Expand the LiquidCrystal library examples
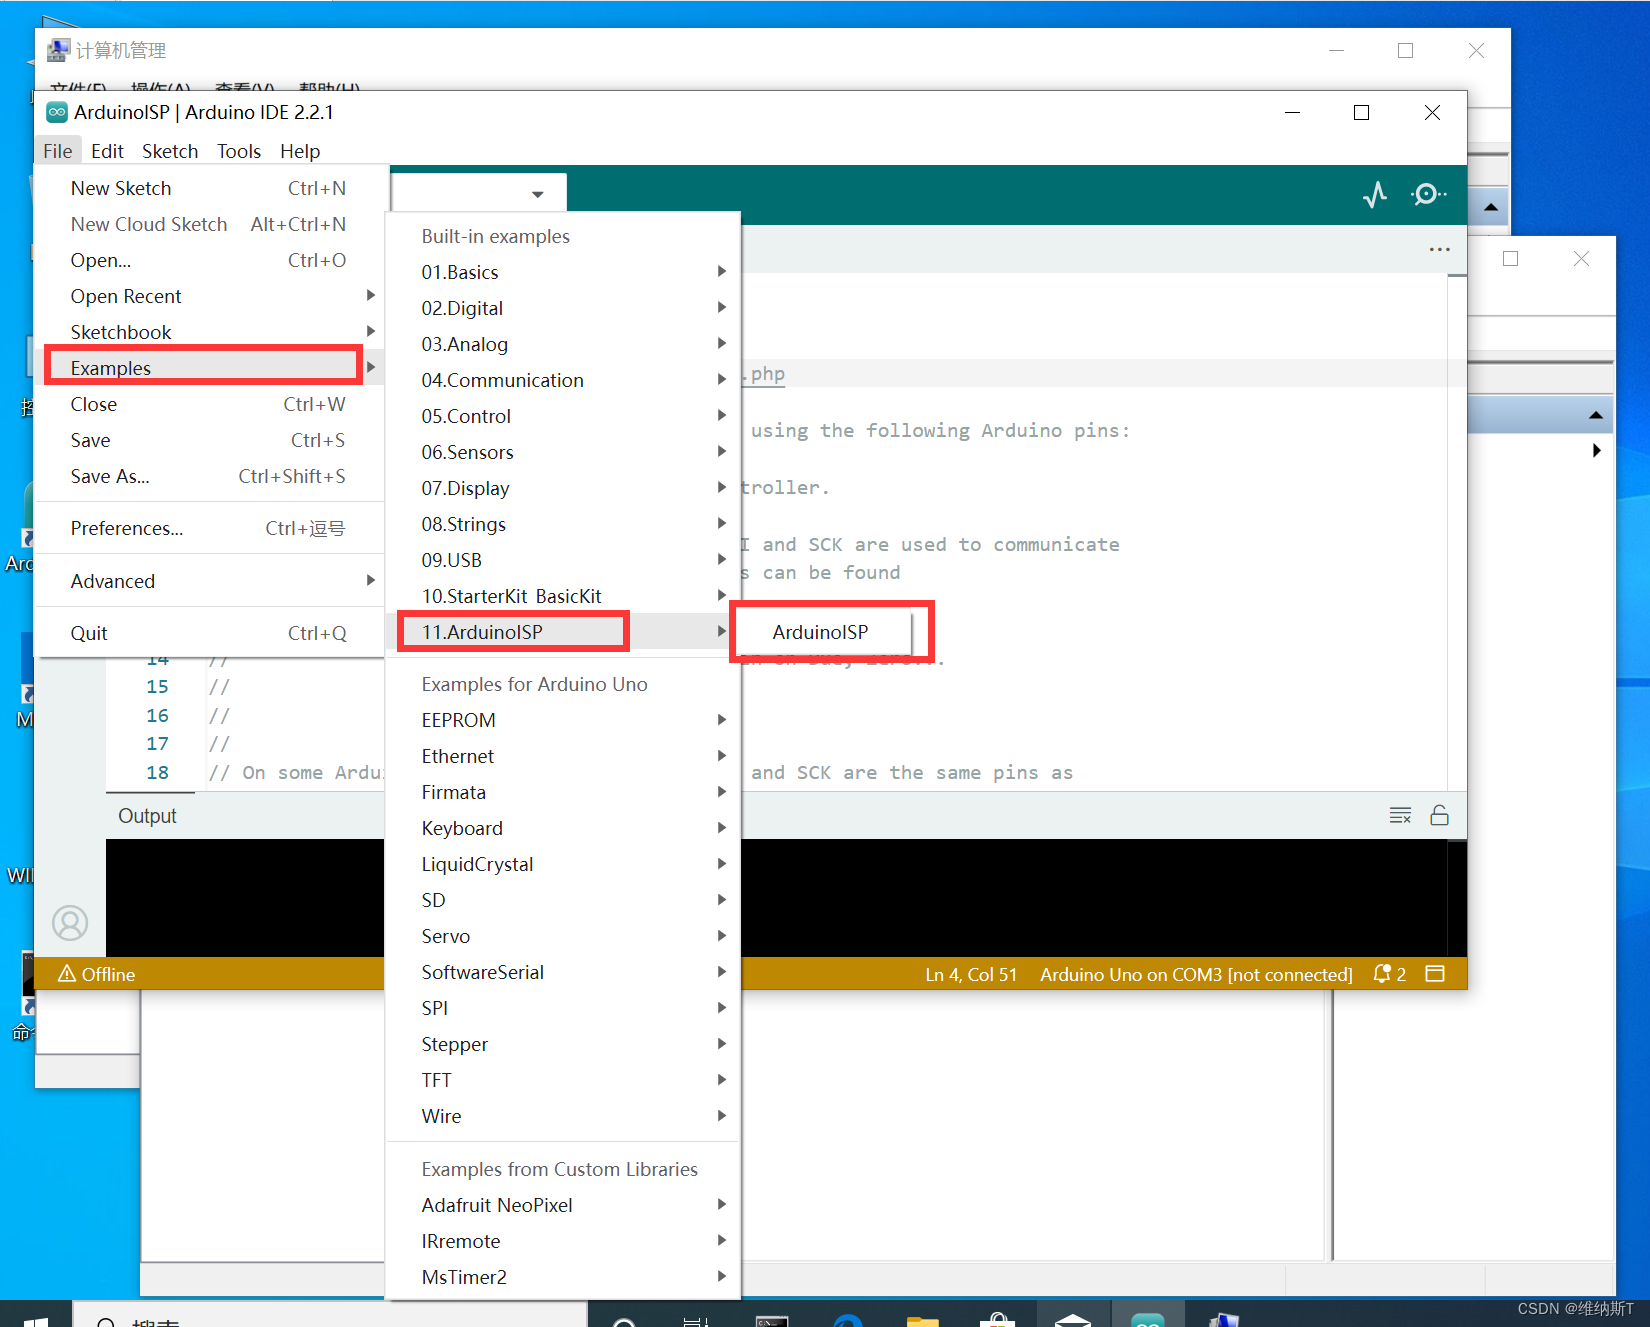 click(563, 864)
